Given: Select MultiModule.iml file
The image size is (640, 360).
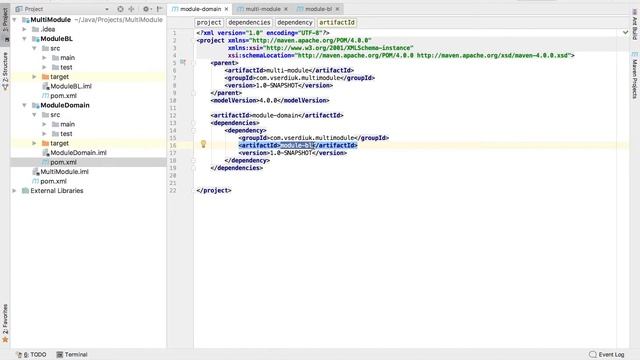Looking at the screenshot, I should [x=64, y=171].
